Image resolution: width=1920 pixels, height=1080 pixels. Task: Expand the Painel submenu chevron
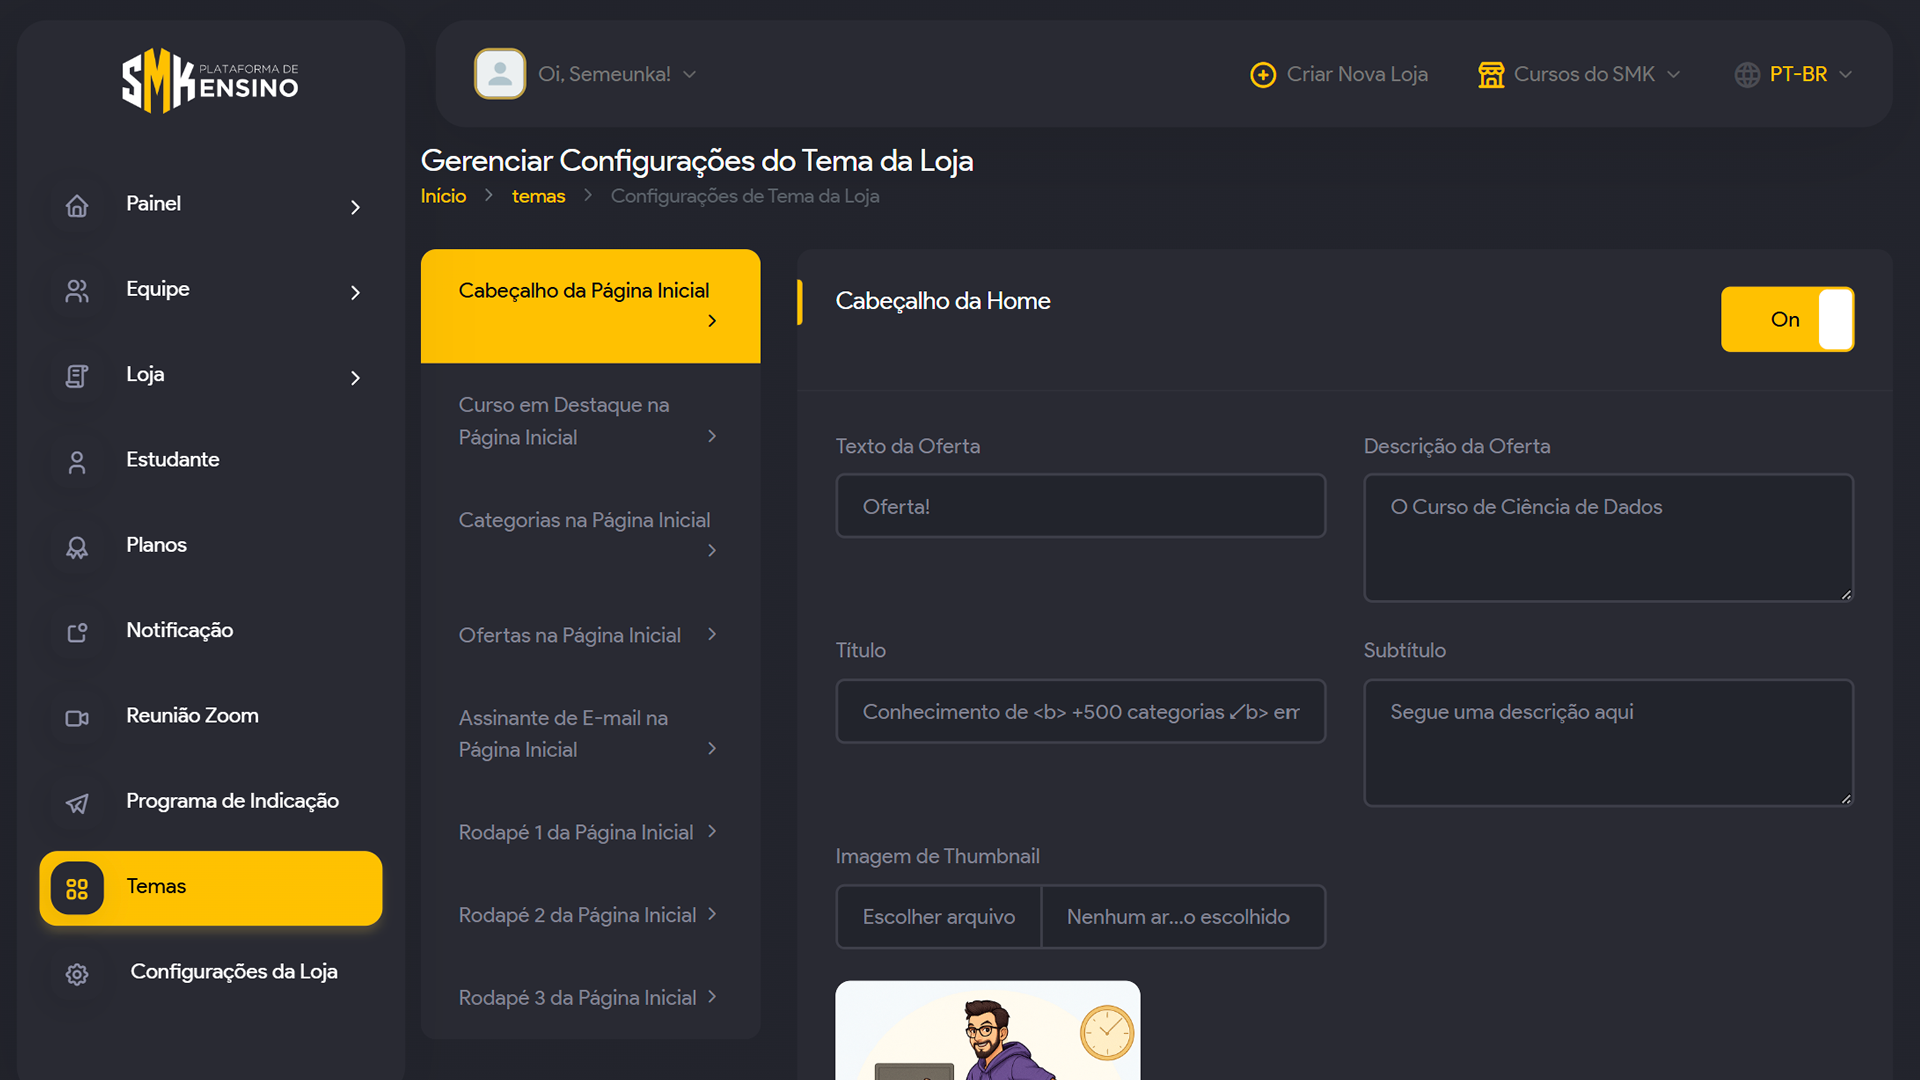tap(355, 207)
